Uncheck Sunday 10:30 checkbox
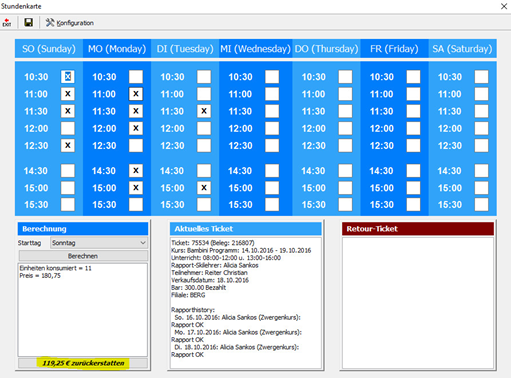511x378 pixels. 68,77
